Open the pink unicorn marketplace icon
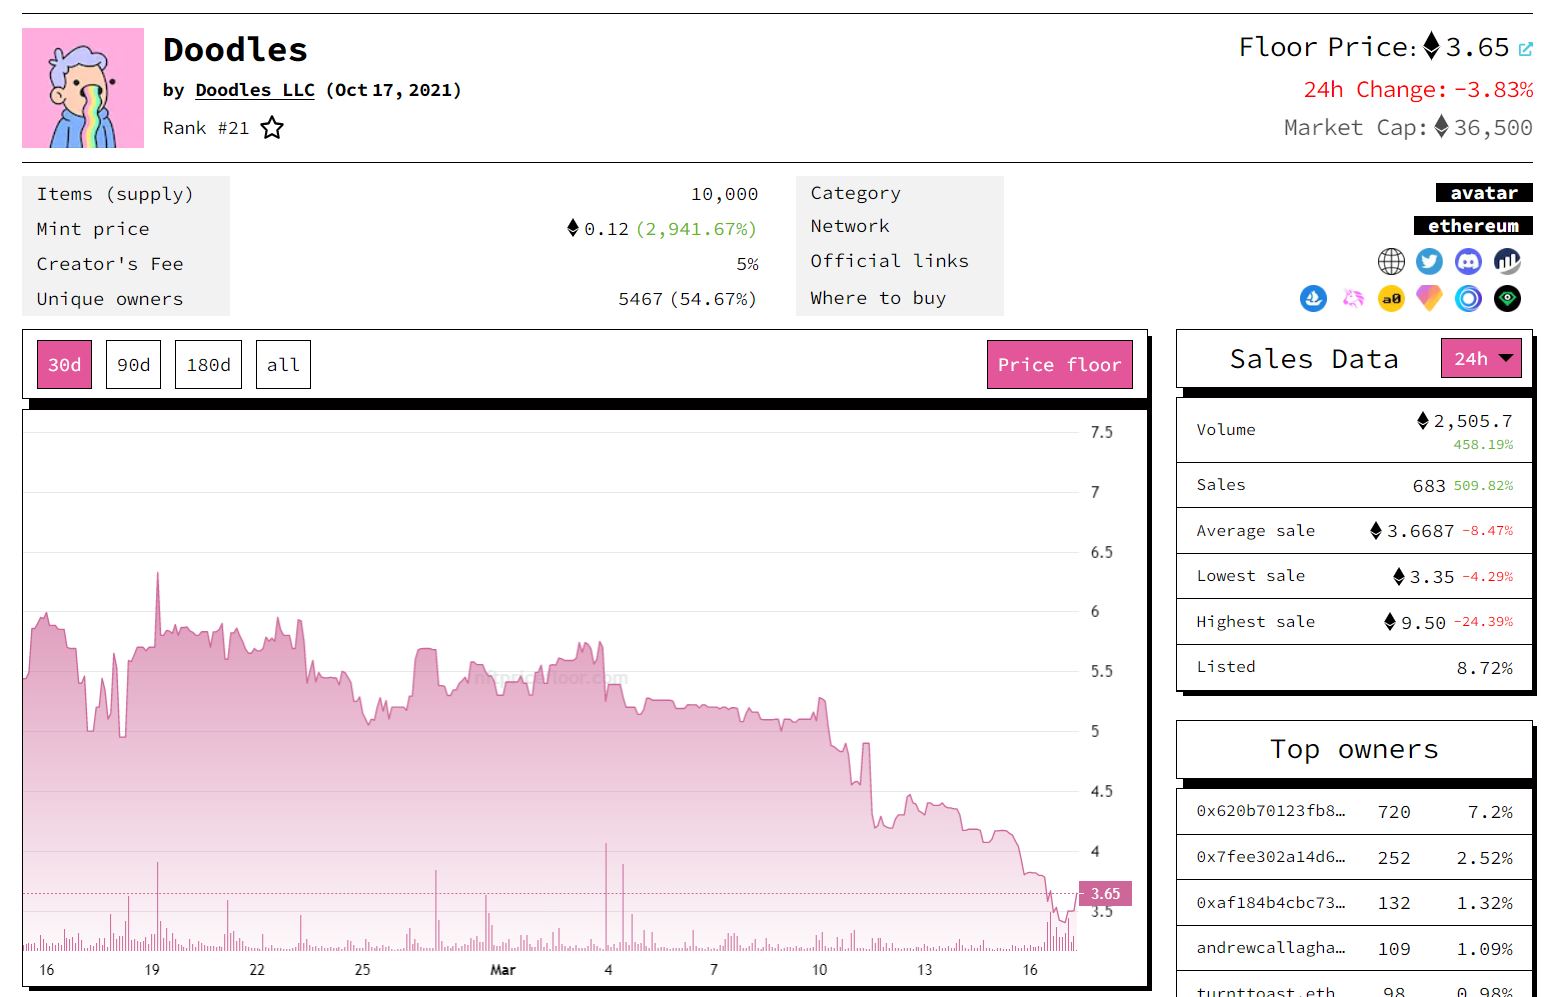This screenshot has width=1564, height=997. tap(1352, 298)
